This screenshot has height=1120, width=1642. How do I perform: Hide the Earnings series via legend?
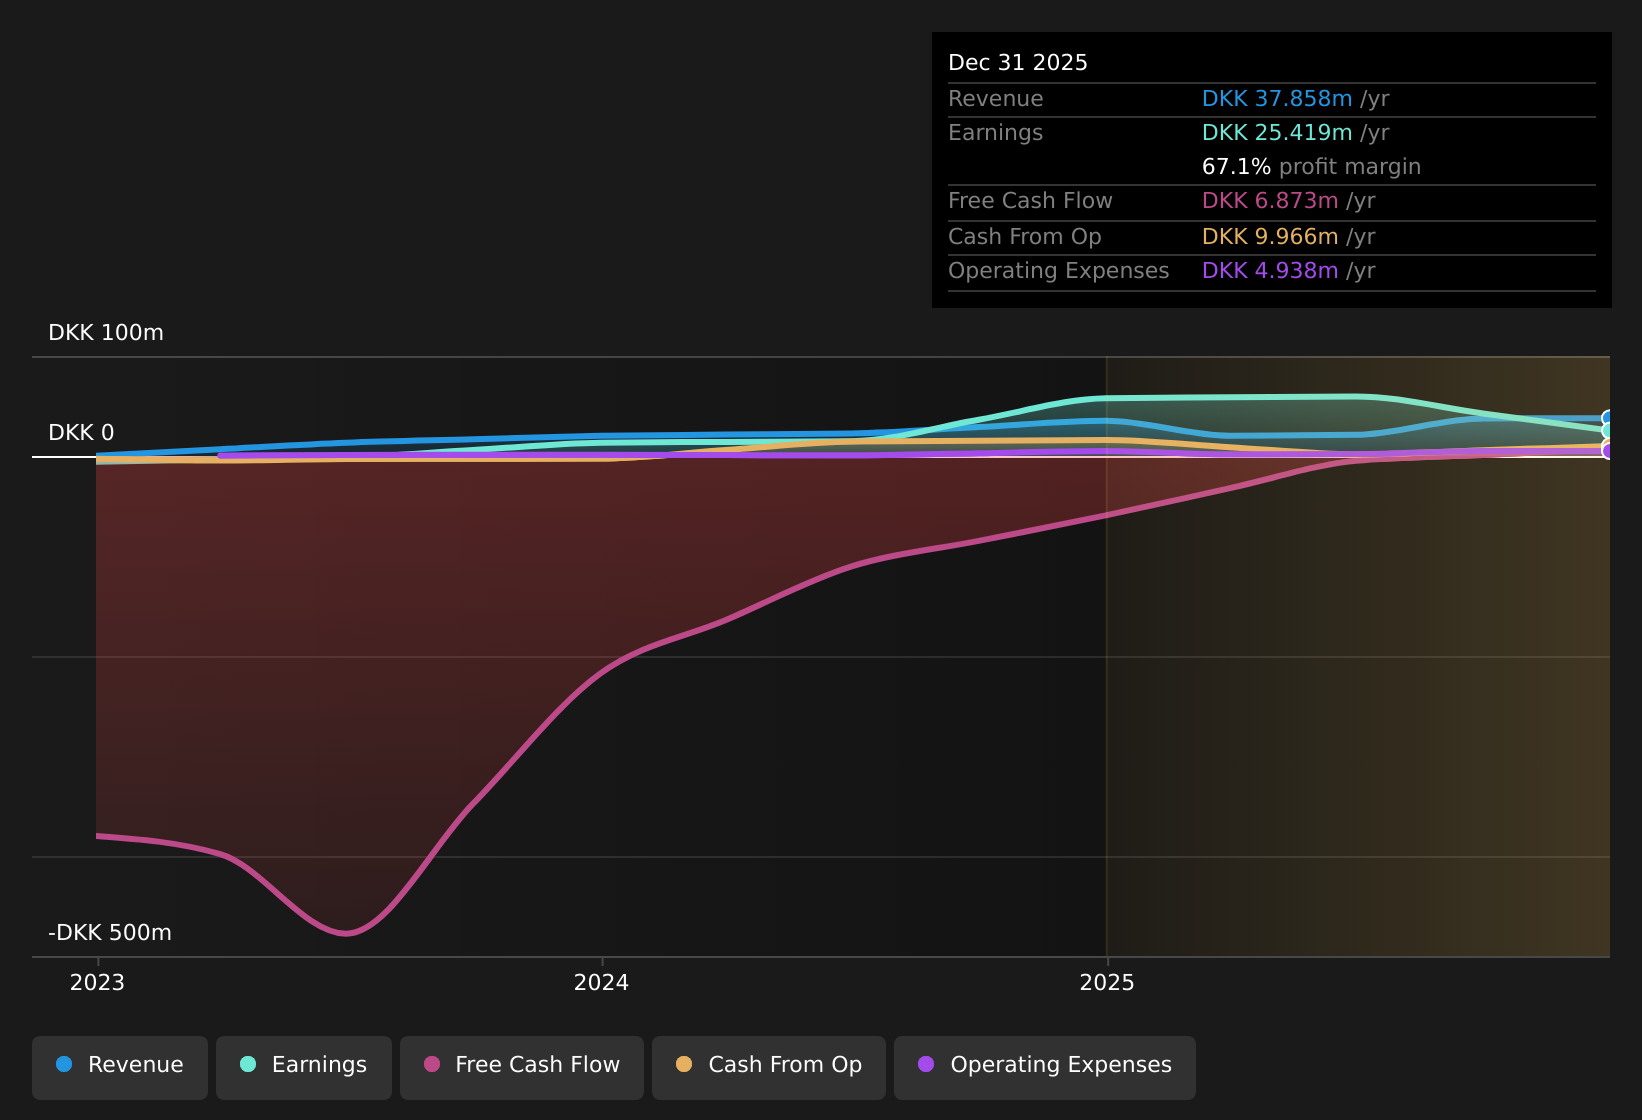[304, 1065]
